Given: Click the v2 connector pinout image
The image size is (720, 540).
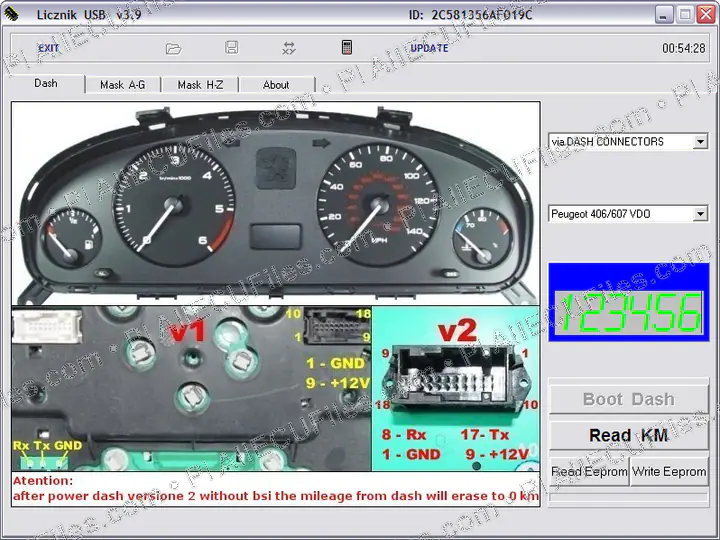Looking at the screenshot, I should tap(456, 388).
